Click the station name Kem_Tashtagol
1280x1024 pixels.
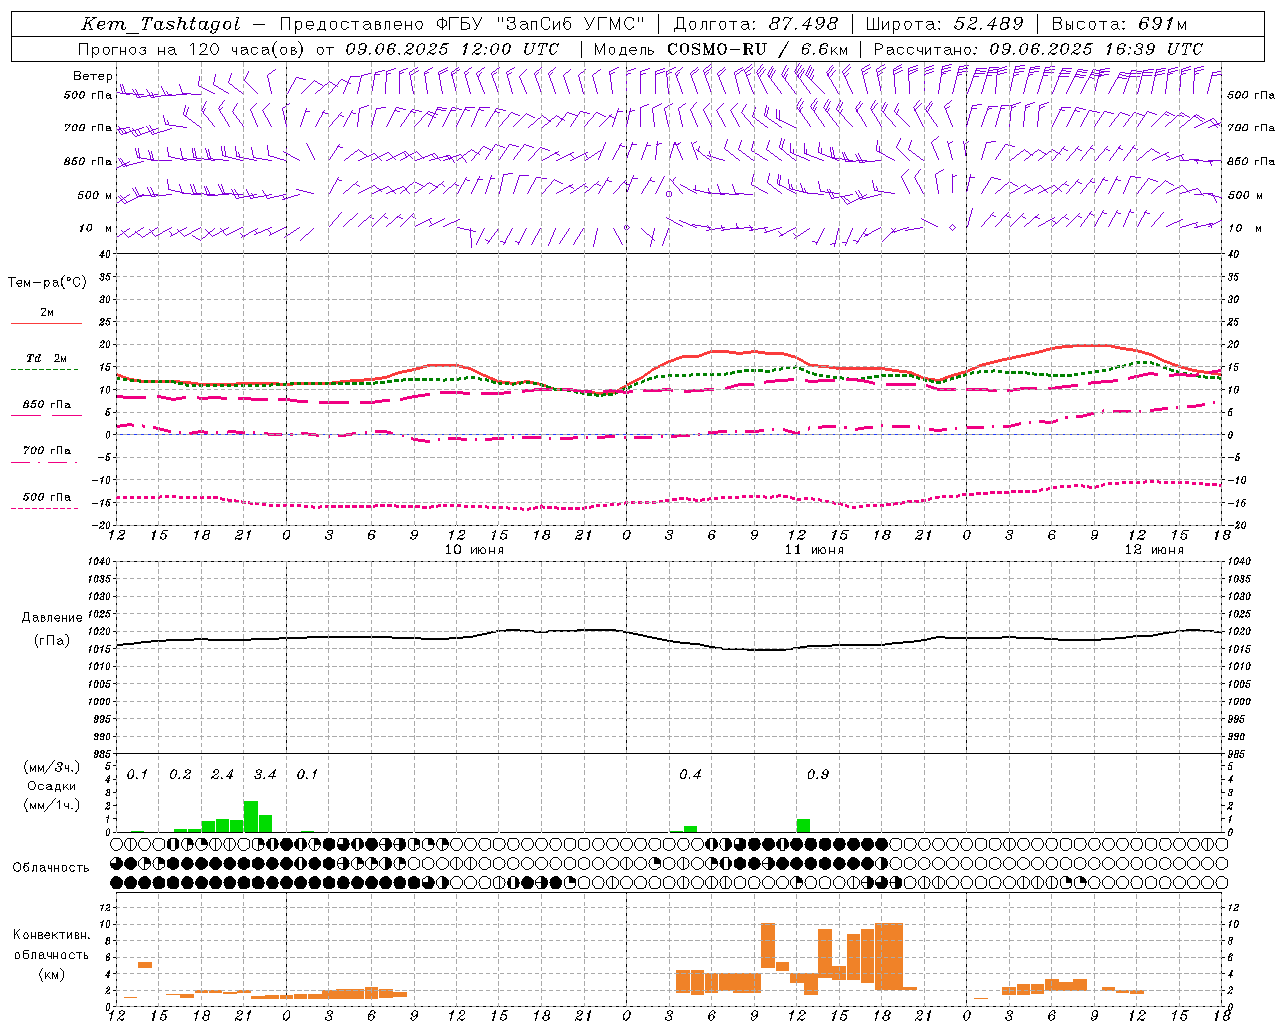coord(161,24)
